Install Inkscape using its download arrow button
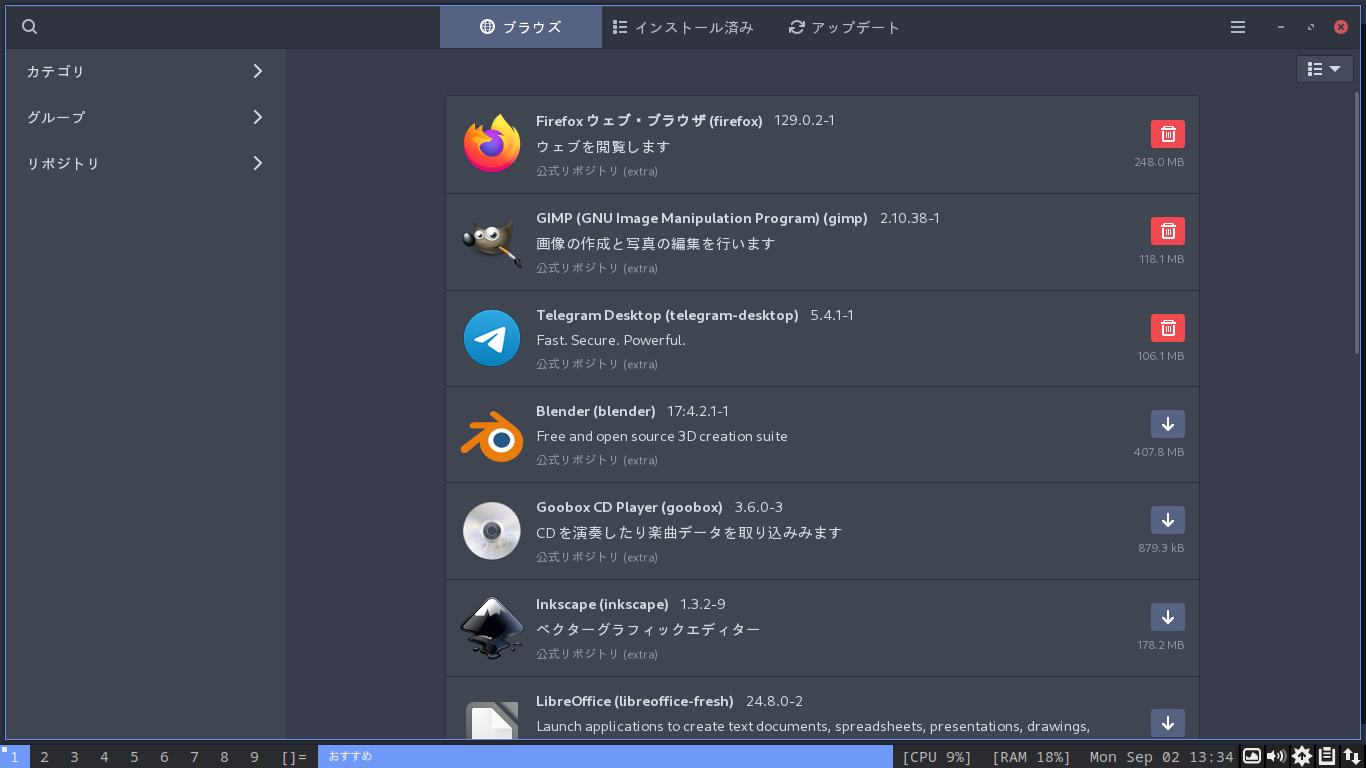Image resolution: width=1366 pixels, height=768 pixels. pos(1168,617)
